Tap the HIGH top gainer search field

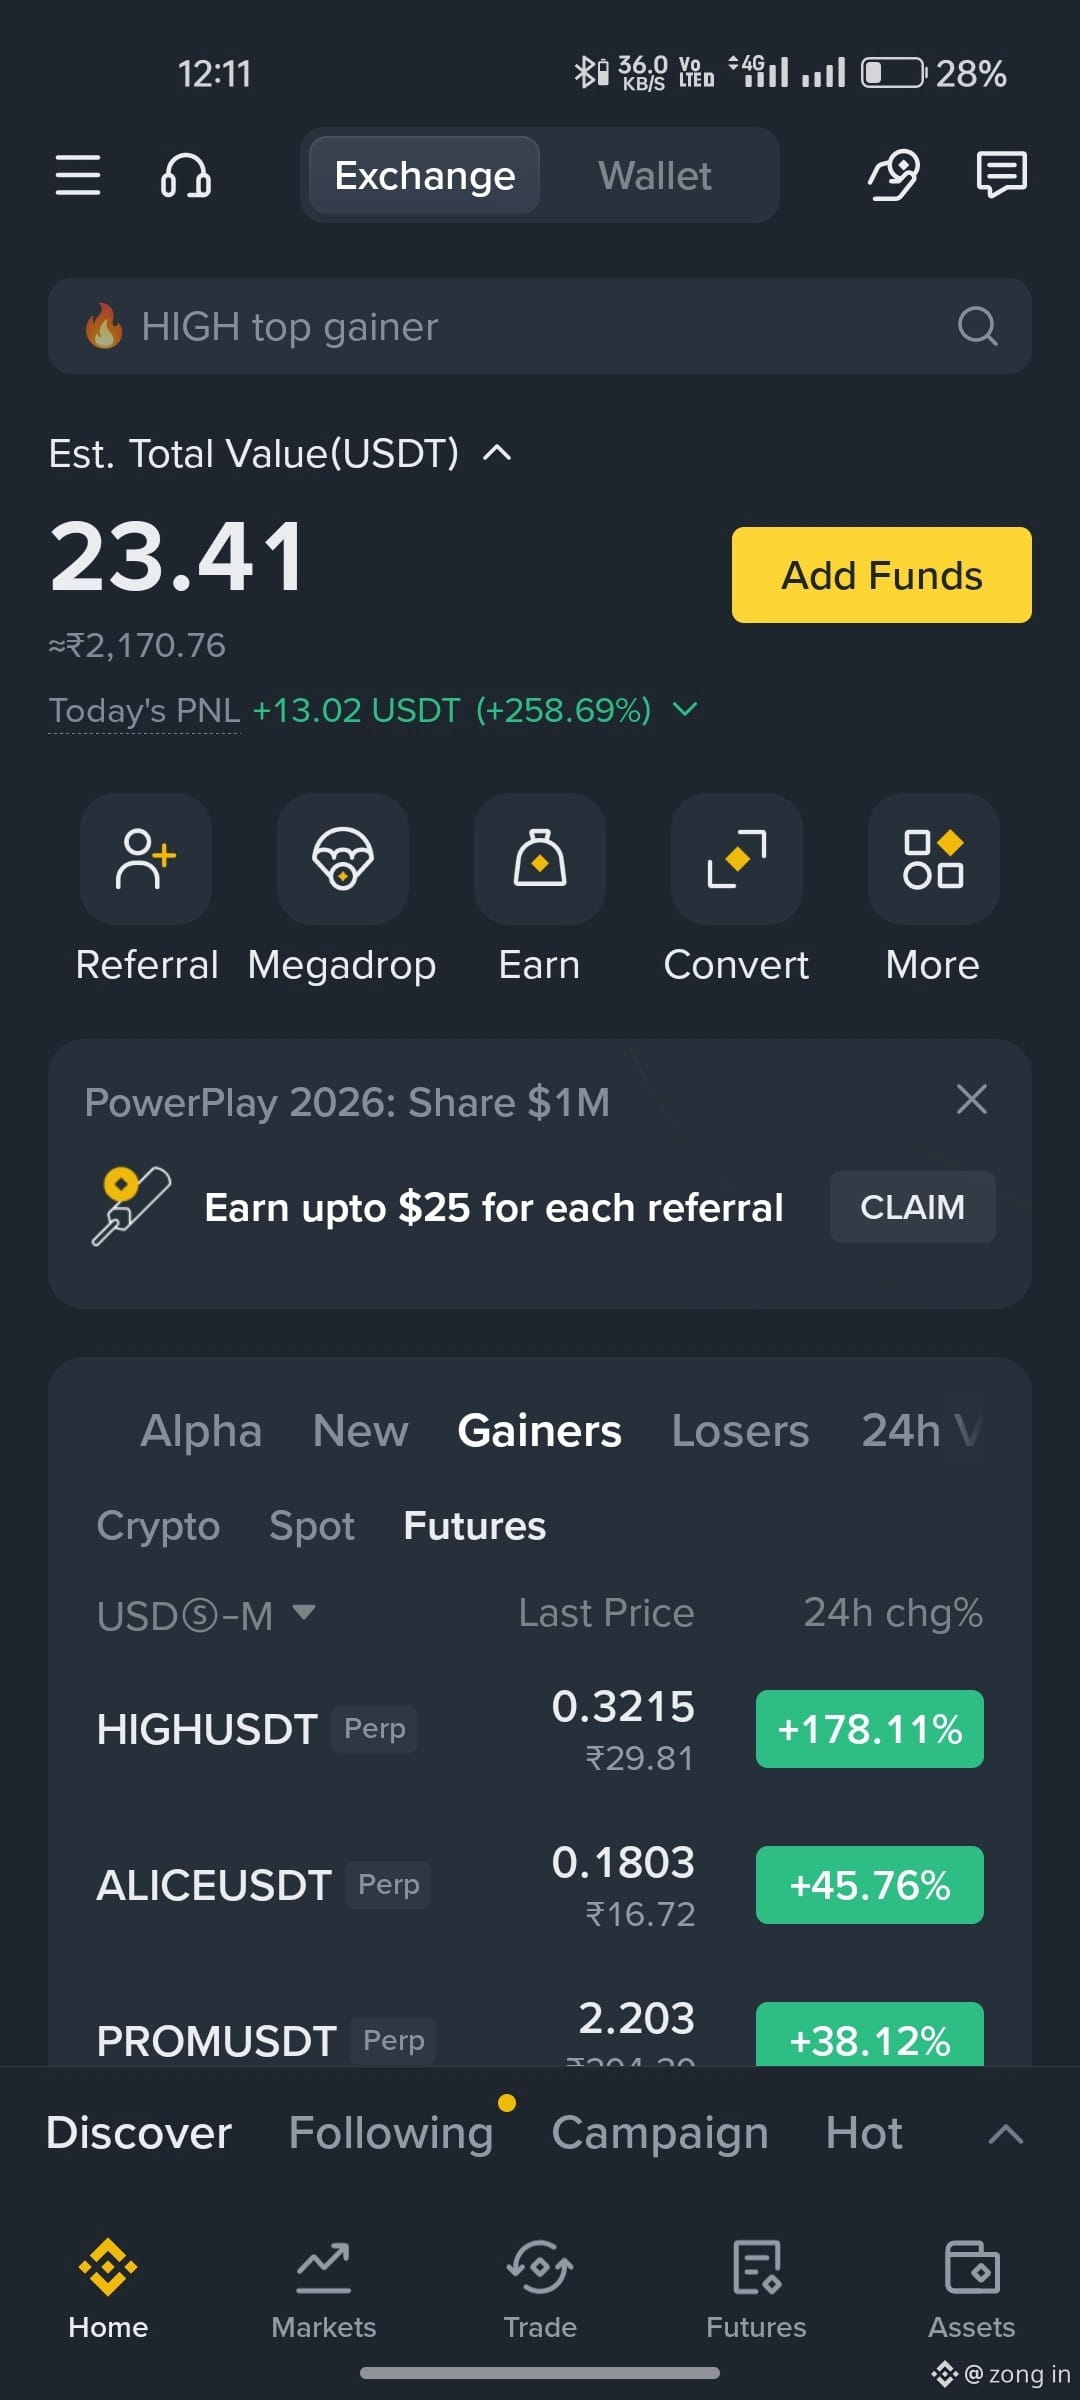pos(540,326)
